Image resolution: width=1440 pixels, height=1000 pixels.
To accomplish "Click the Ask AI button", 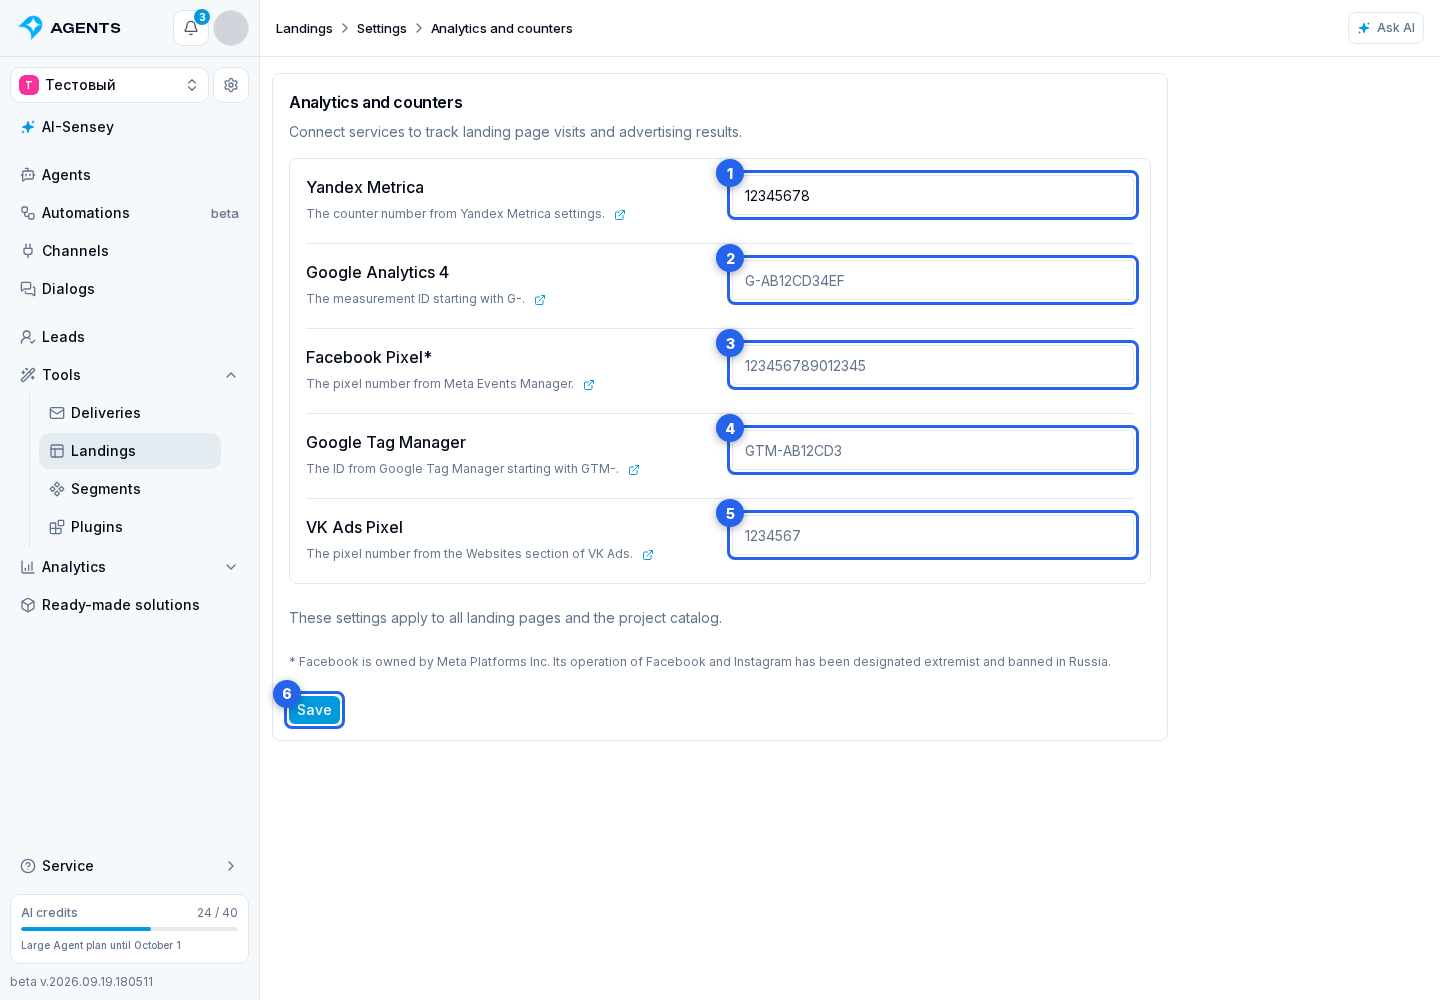I will (1386, 28).
